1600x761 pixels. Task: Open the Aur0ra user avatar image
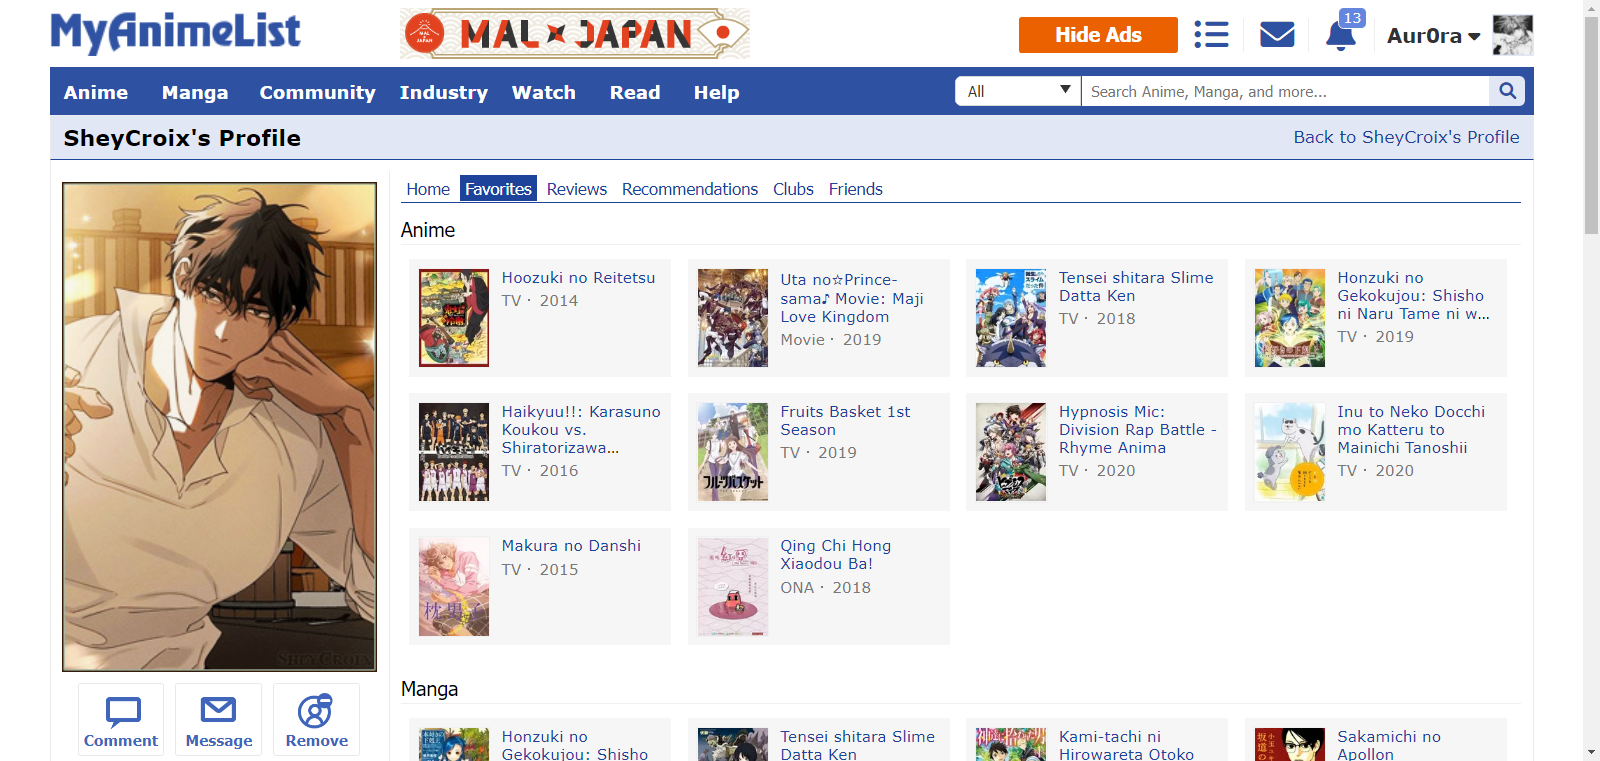pos(1512,35)
